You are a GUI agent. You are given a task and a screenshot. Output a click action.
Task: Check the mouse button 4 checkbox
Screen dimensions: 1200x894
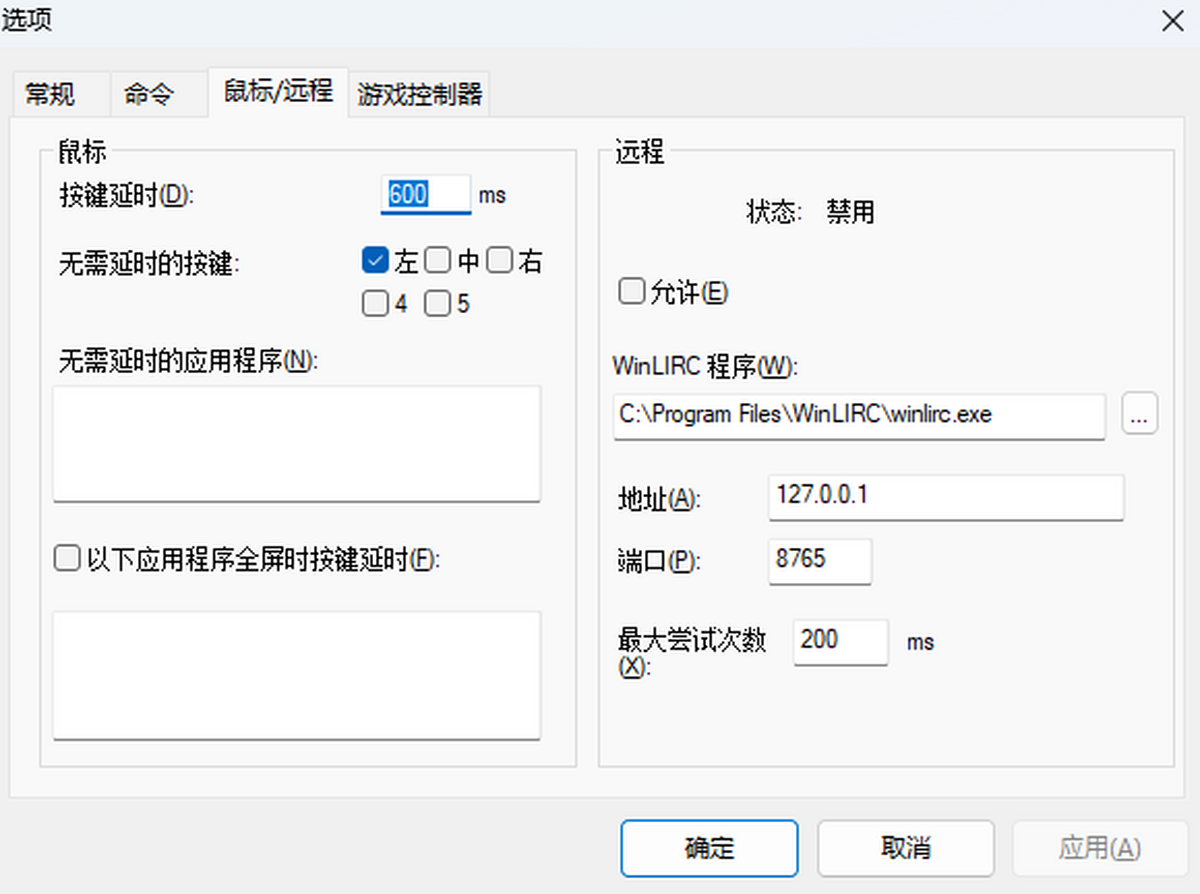pyautogui.click(x=375, y=304)
